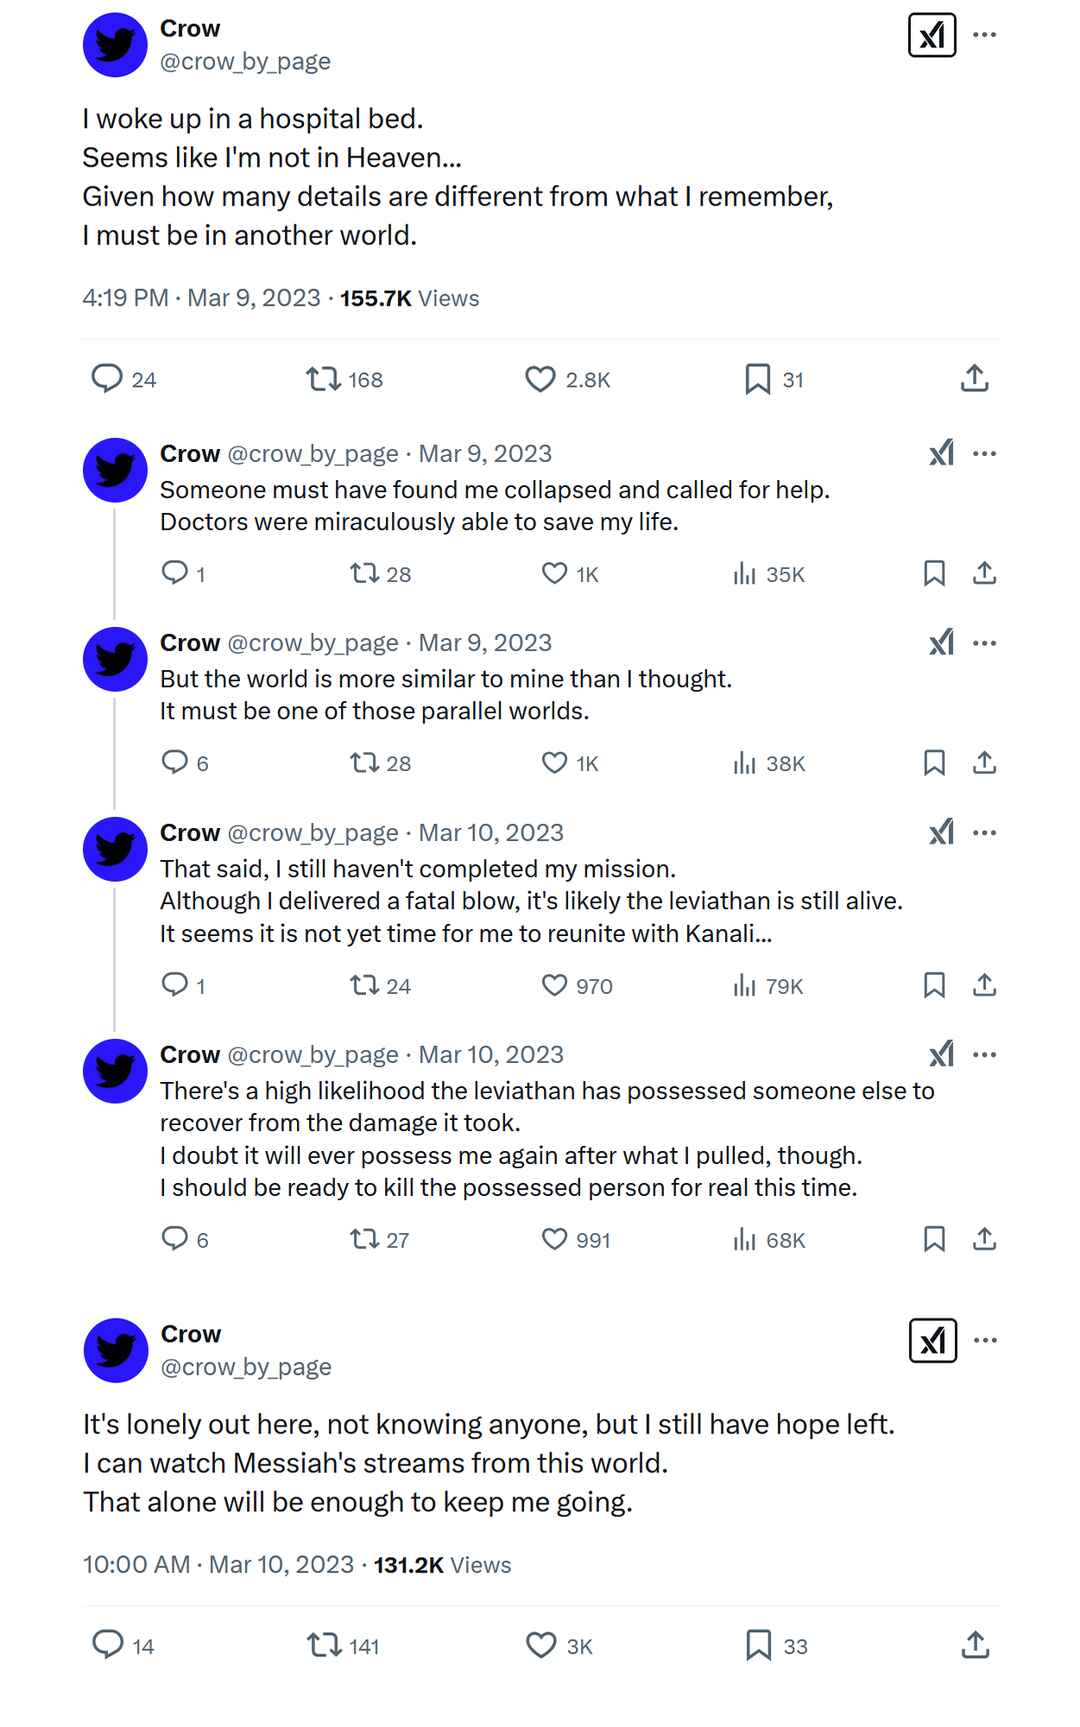This screenshot has width=1080, height=1727.
Task: Open @crow_by_page handle on last tweet
Action: tap(246, 1367)
